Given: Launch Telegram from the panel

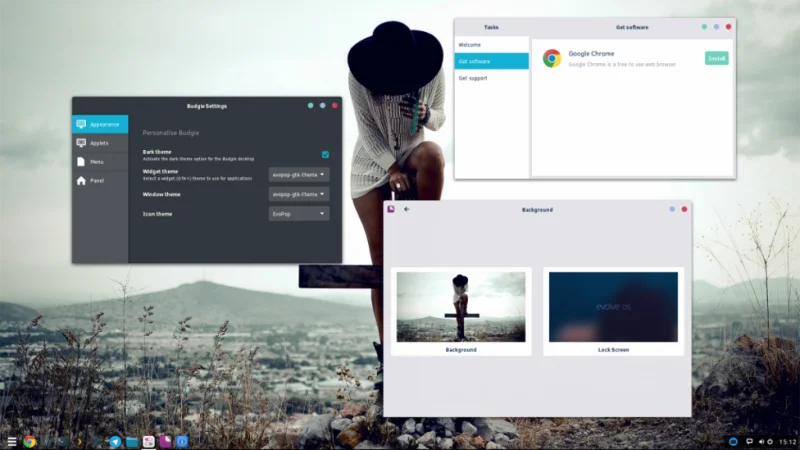Looking at the screenshot, I should pos(115,442).
